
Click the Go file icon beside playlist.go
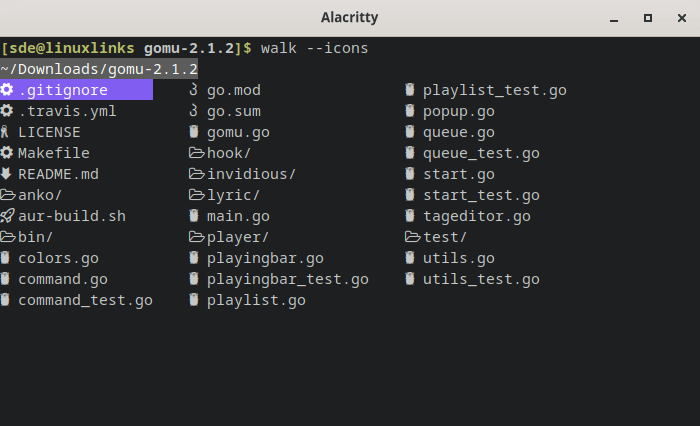(194, 300)
